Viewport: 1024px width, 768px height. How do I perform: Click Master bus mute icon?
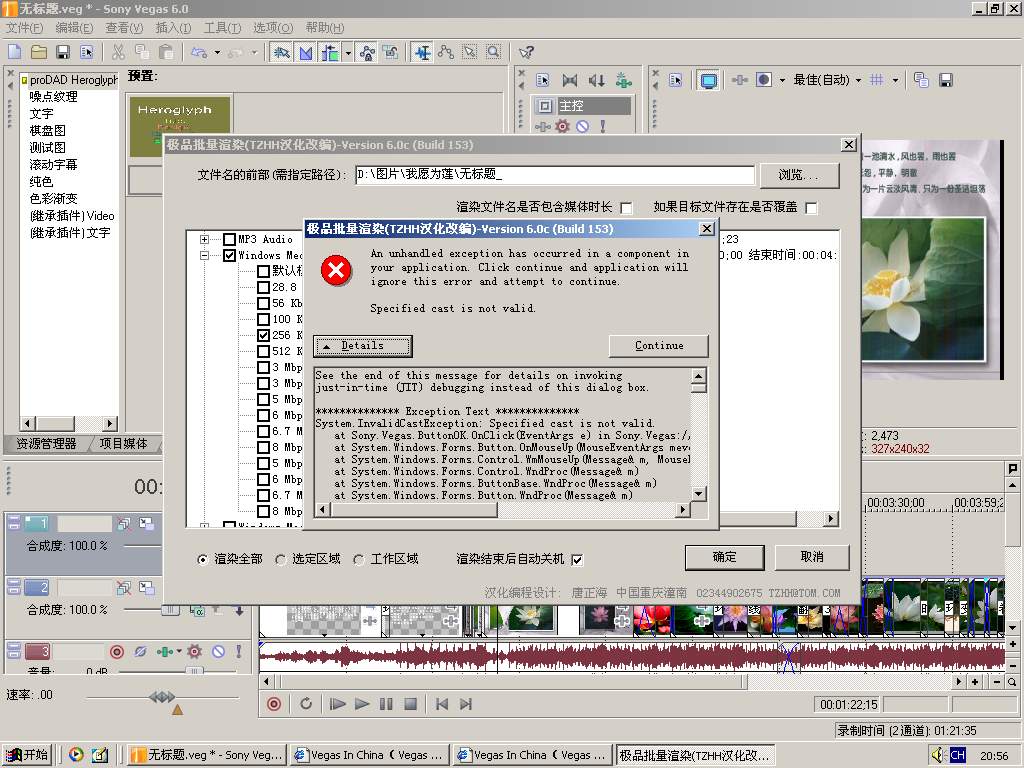pos(583,126)
